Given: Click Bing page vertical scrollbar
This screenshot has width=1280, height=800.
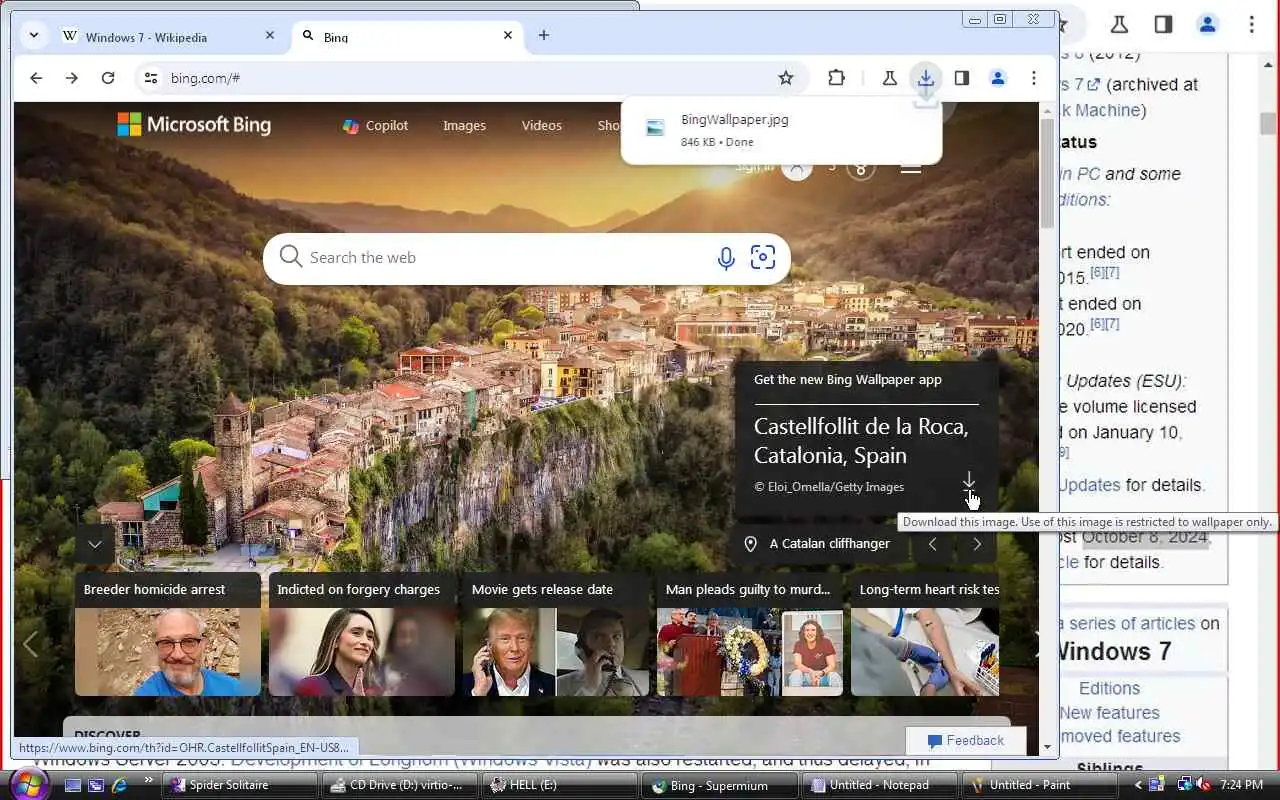Looking at the screenshot, I should (1047, 173).
